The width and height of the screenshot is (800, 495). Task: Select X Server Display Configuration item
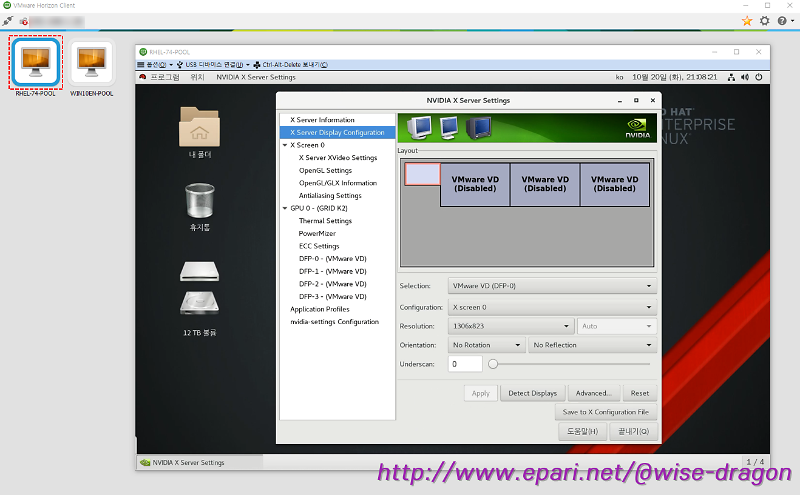(338, 133)
